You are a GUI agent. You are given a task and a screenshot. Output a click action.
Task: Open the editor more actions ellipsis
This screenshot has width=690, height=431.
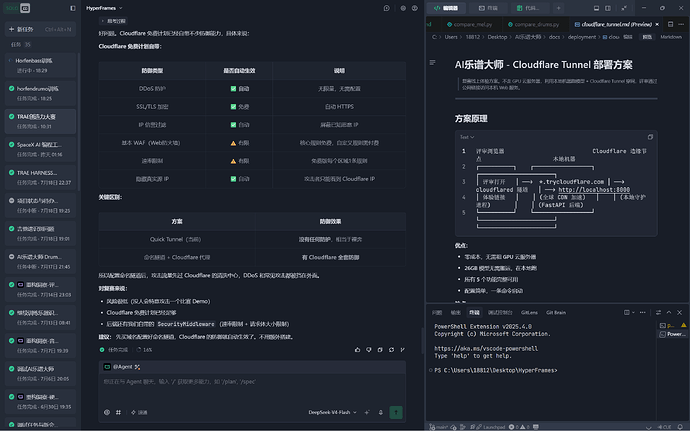coord(681,24)
